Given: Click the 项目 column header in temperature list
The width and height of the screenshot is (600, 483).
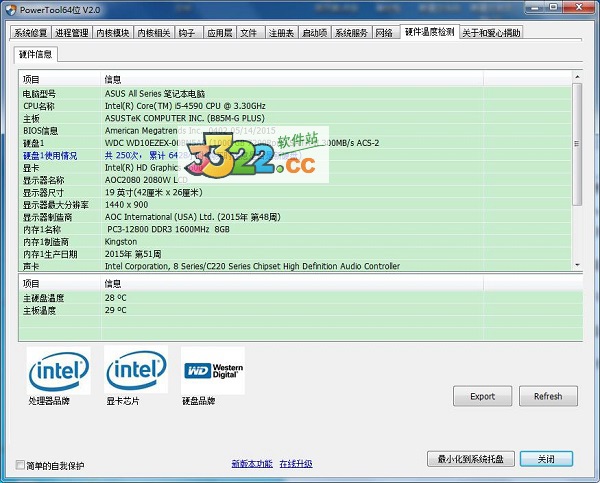Looking at the screenshot, I should (x=60, y=284).
